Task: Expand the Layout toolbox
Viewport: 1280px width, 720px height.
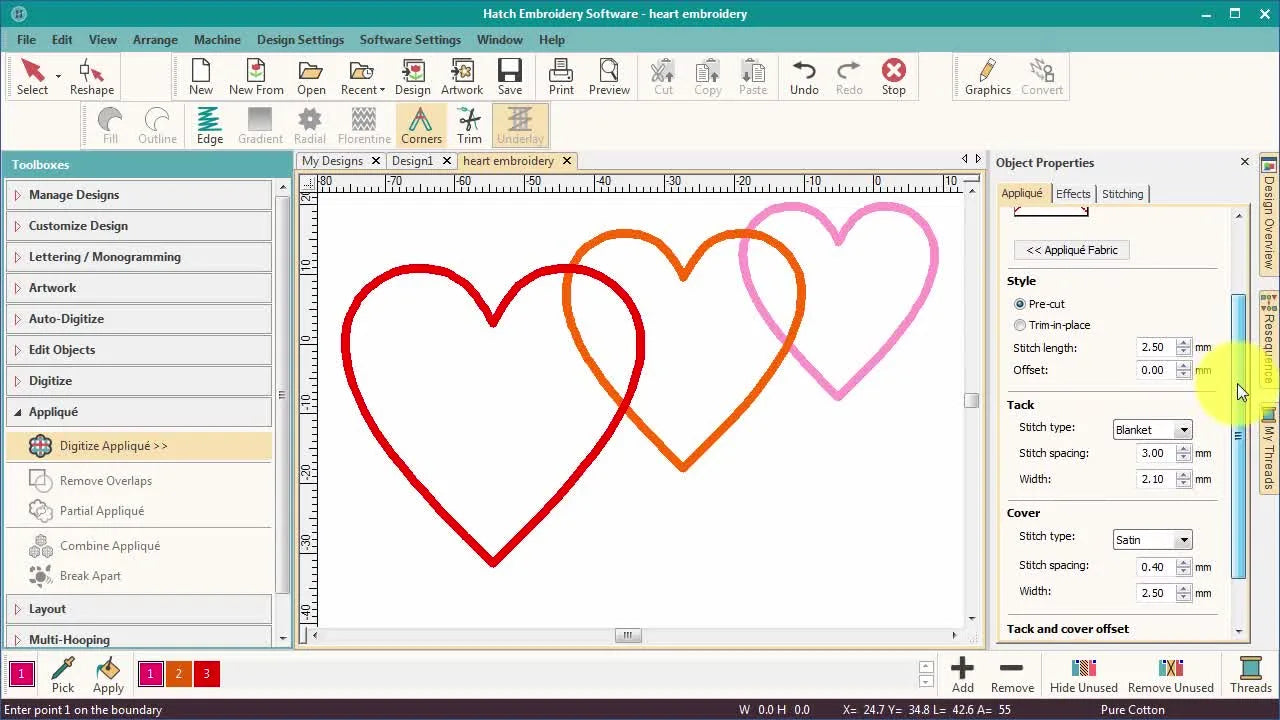Action: pos(138,609)
